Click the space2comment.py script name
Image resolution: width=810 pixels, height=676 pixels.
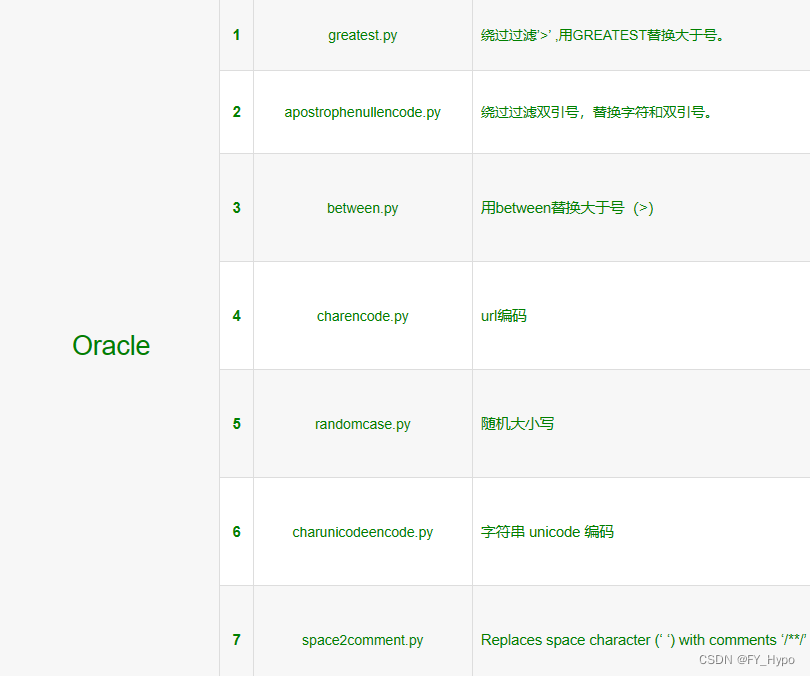pos(363,640)
